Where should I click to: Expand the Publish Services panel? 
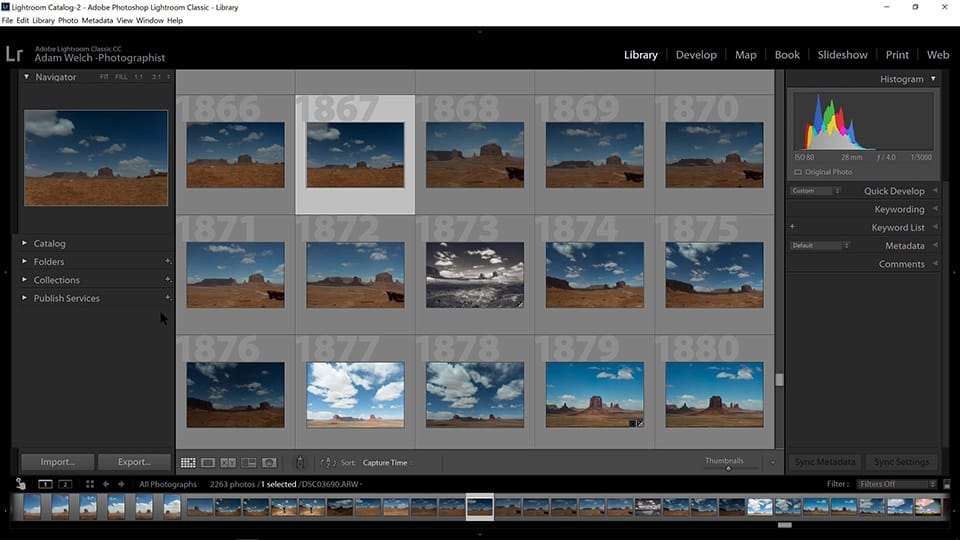coord(24,298)
